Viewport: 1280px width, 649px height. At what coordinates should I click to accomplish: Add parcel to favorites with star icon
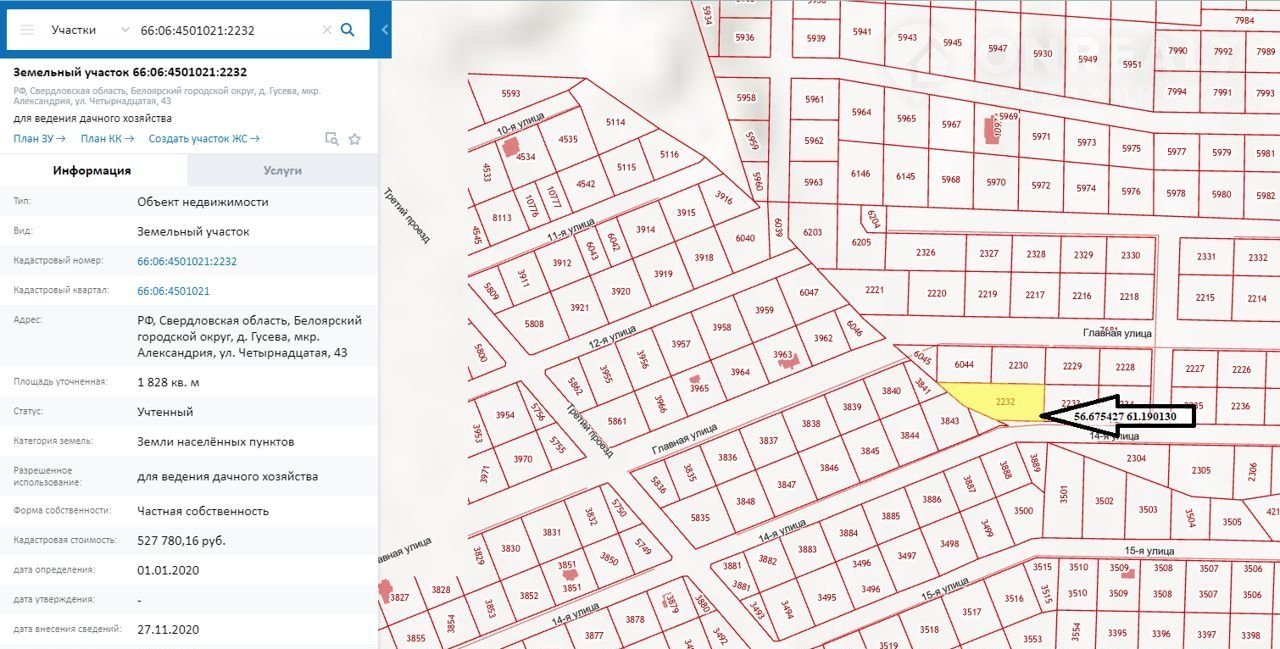pos(354,139)
